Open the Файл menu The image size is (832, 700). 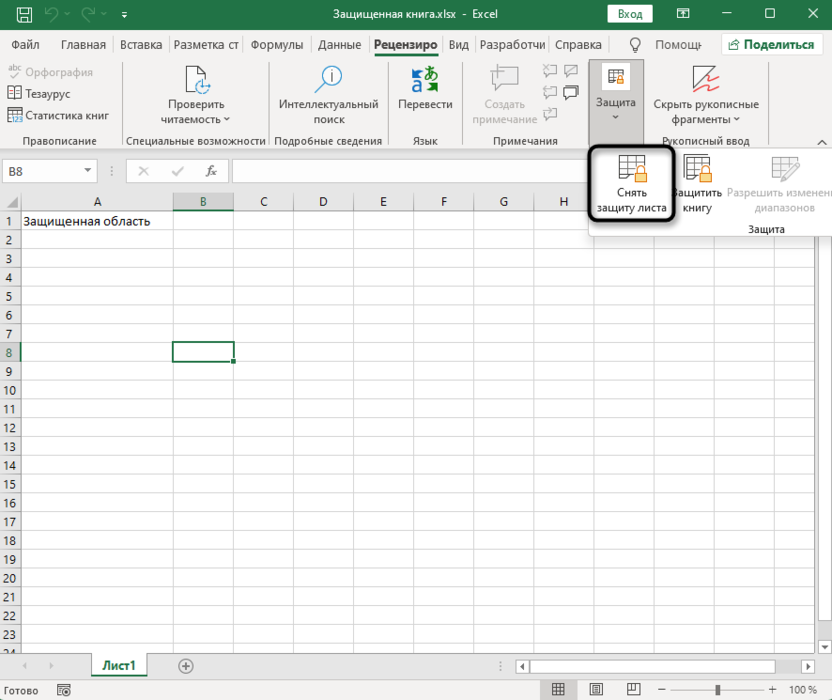26,45
